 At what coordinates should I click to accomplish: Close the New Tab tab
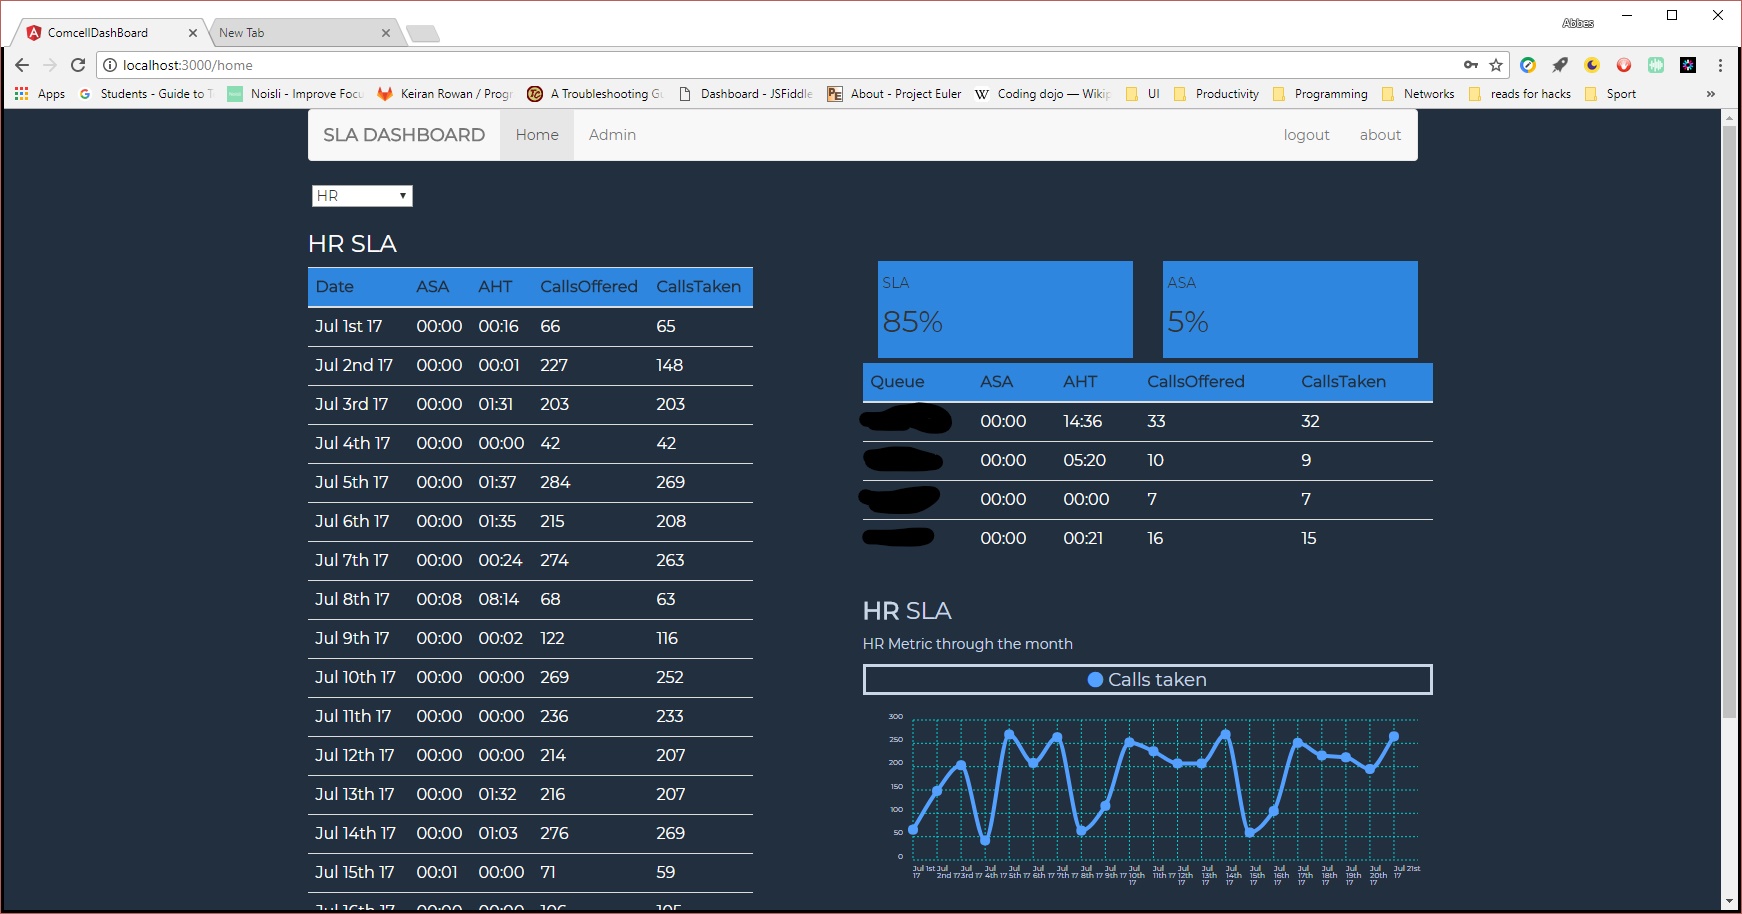click(386, 33)
